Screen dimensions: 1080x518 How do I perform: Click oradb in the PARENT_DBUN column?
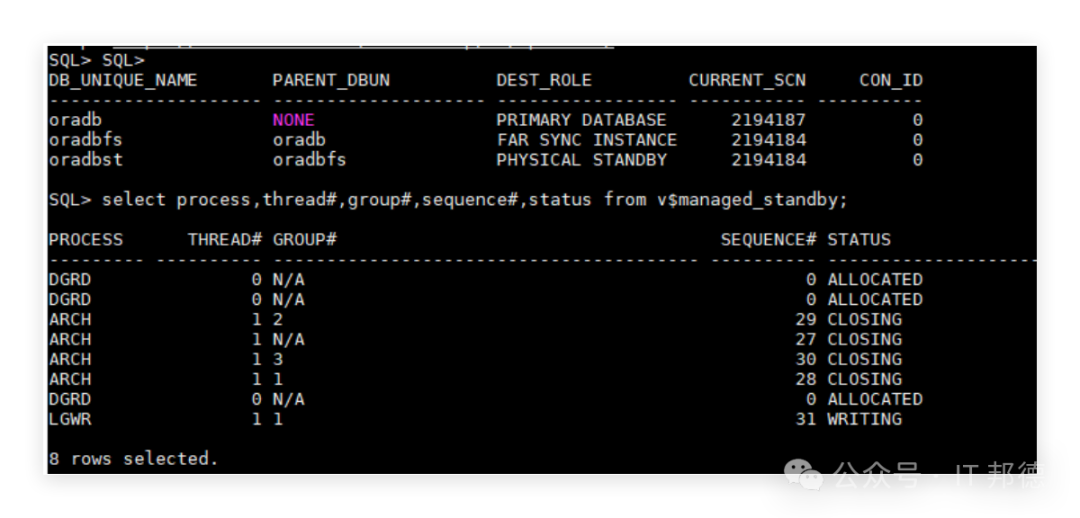[299, 140]
